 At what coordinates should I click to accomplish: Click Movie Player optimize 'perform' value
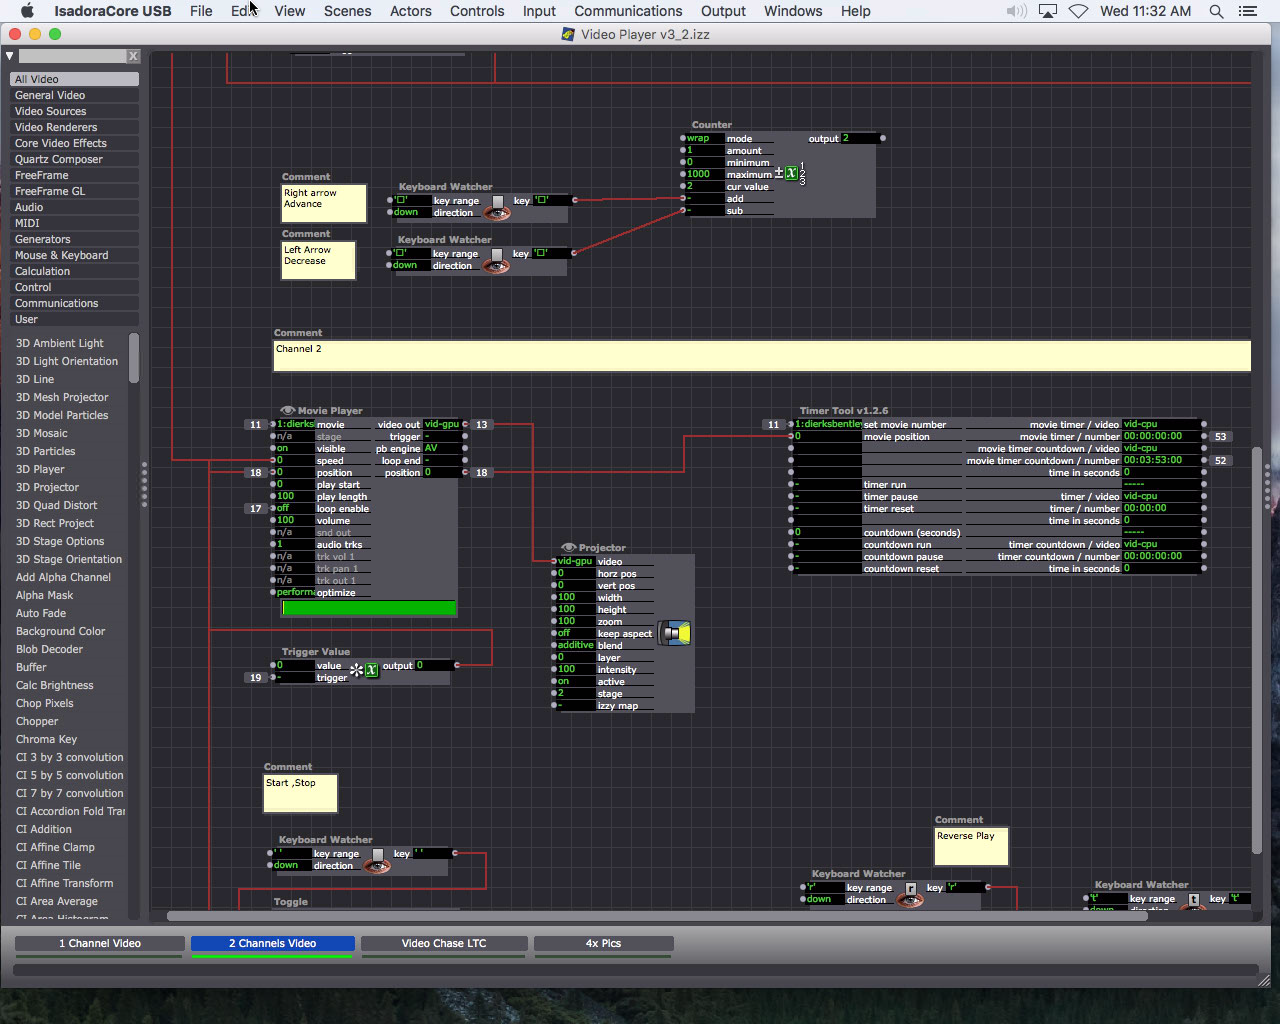294,592
